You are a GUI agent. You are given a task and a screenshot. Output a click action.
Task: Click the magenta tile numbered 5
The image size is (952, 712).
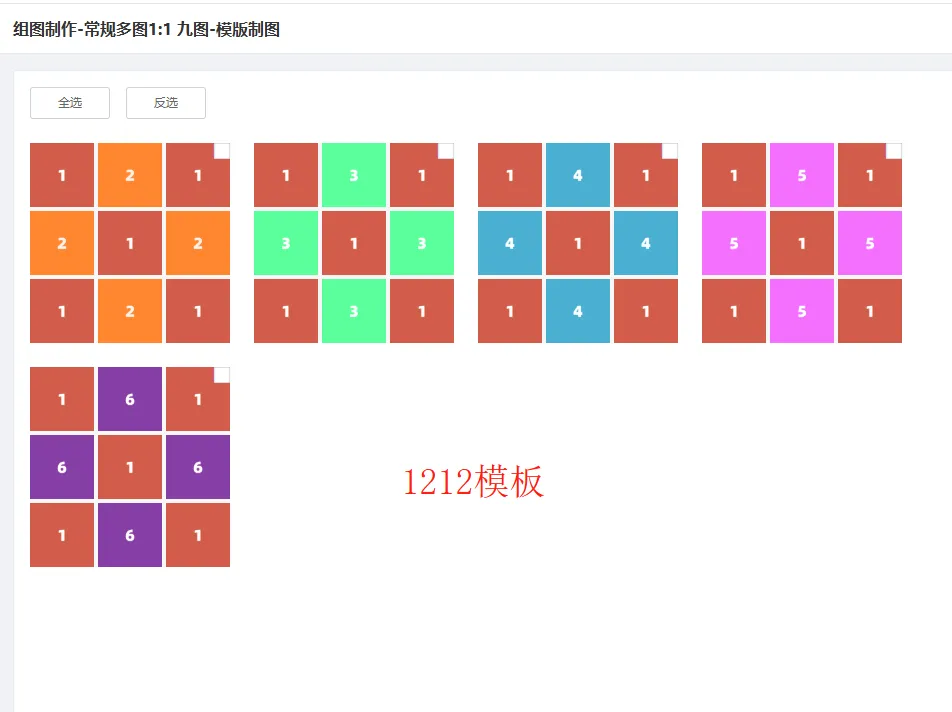pyautogui.click(x=802, y=174)
